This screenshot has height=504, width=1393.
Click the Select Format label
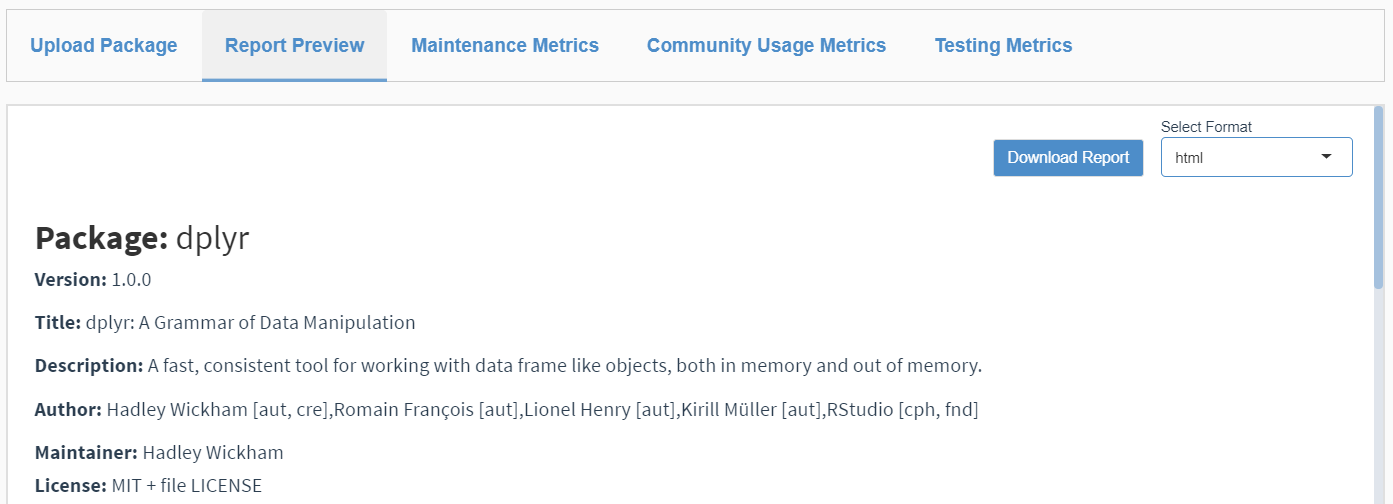tap(1206, 127)
